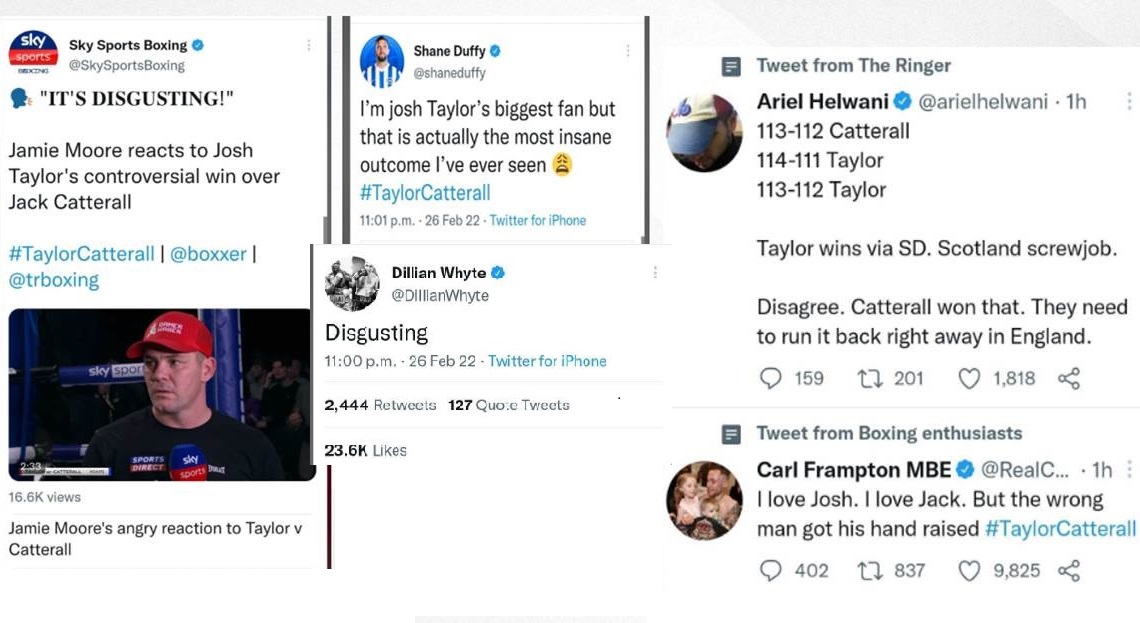
Task: Like Carl Frampton's tweet
Action: pos(970,570)
